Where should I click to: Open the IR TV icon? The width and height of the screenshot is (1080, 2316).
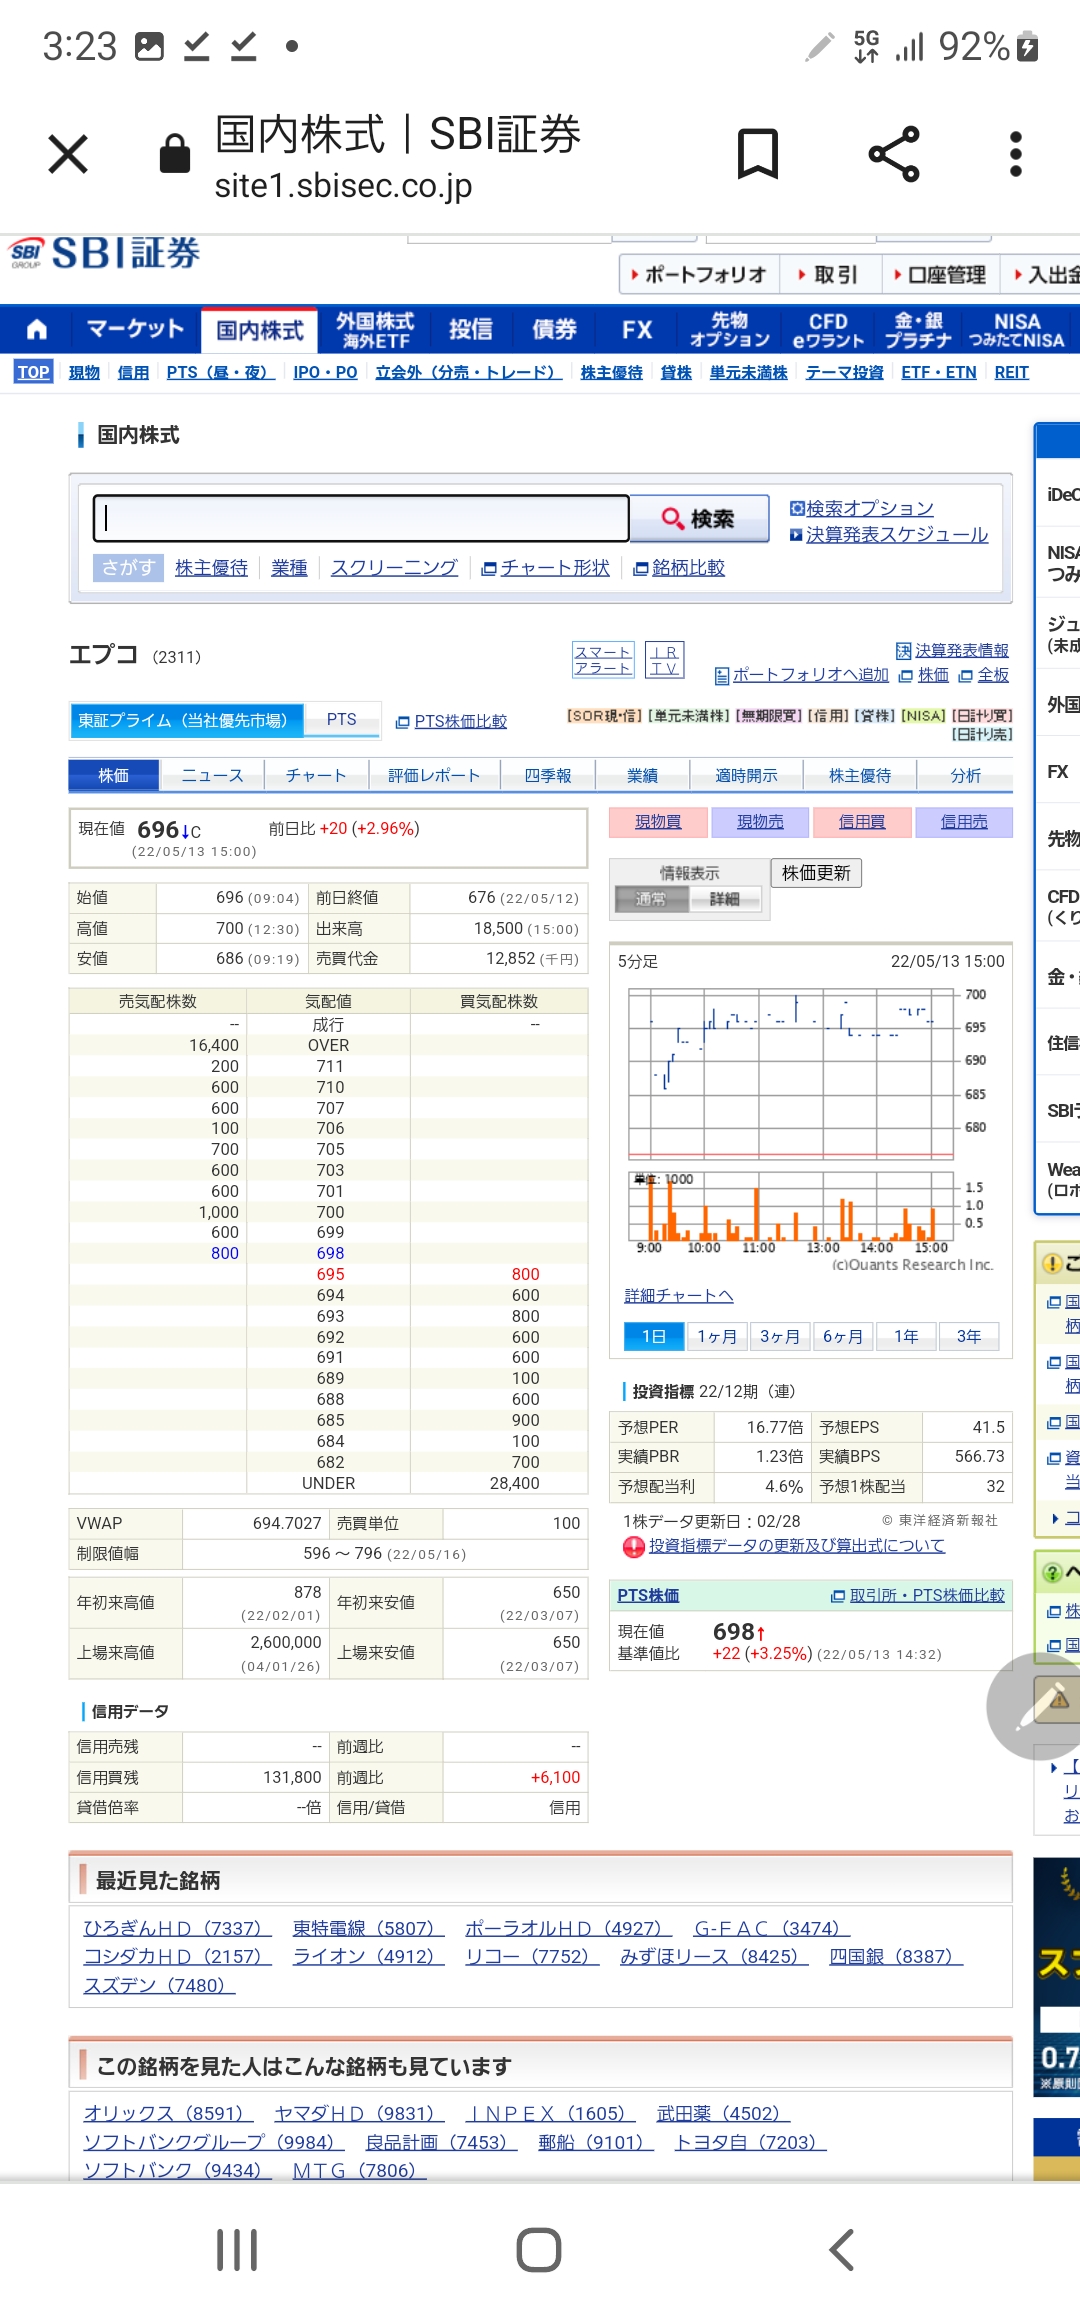[x=665, y=660]
